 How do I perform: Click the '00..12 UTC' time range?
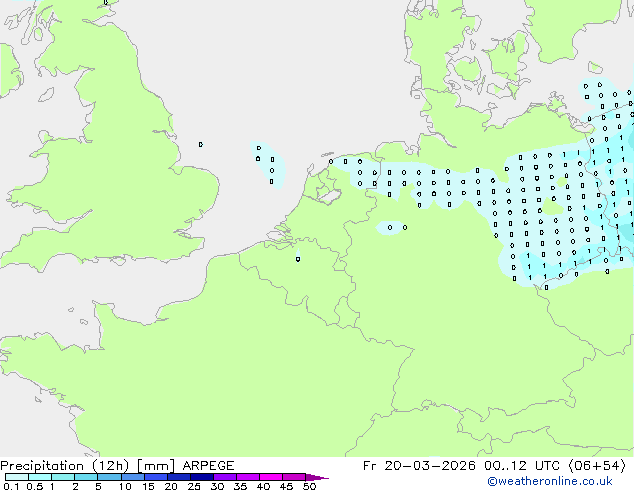tap(523, 466)
